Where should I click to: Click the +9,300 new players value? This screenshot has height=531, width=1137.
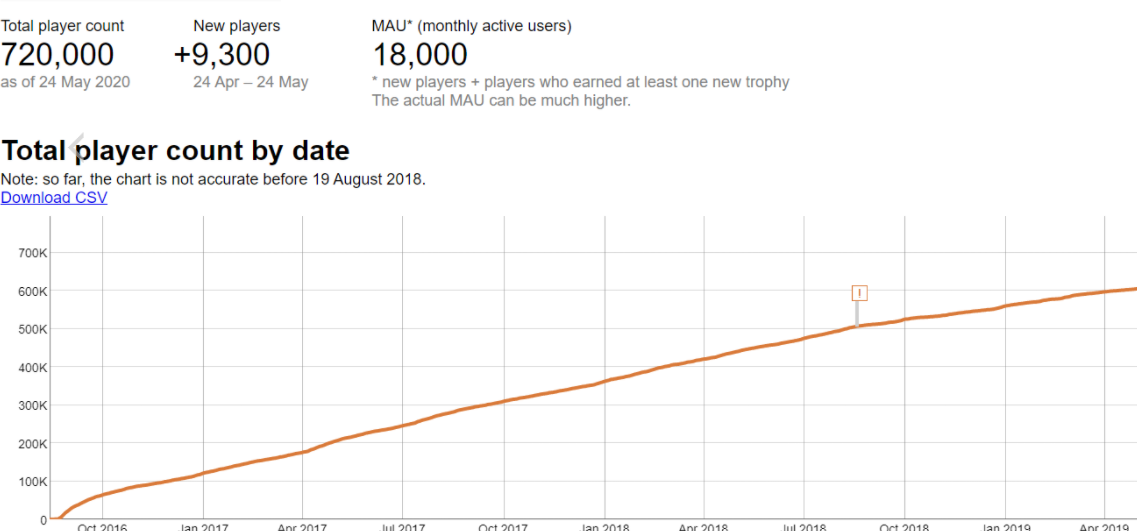pyautogui.click(x=222, y=55)
